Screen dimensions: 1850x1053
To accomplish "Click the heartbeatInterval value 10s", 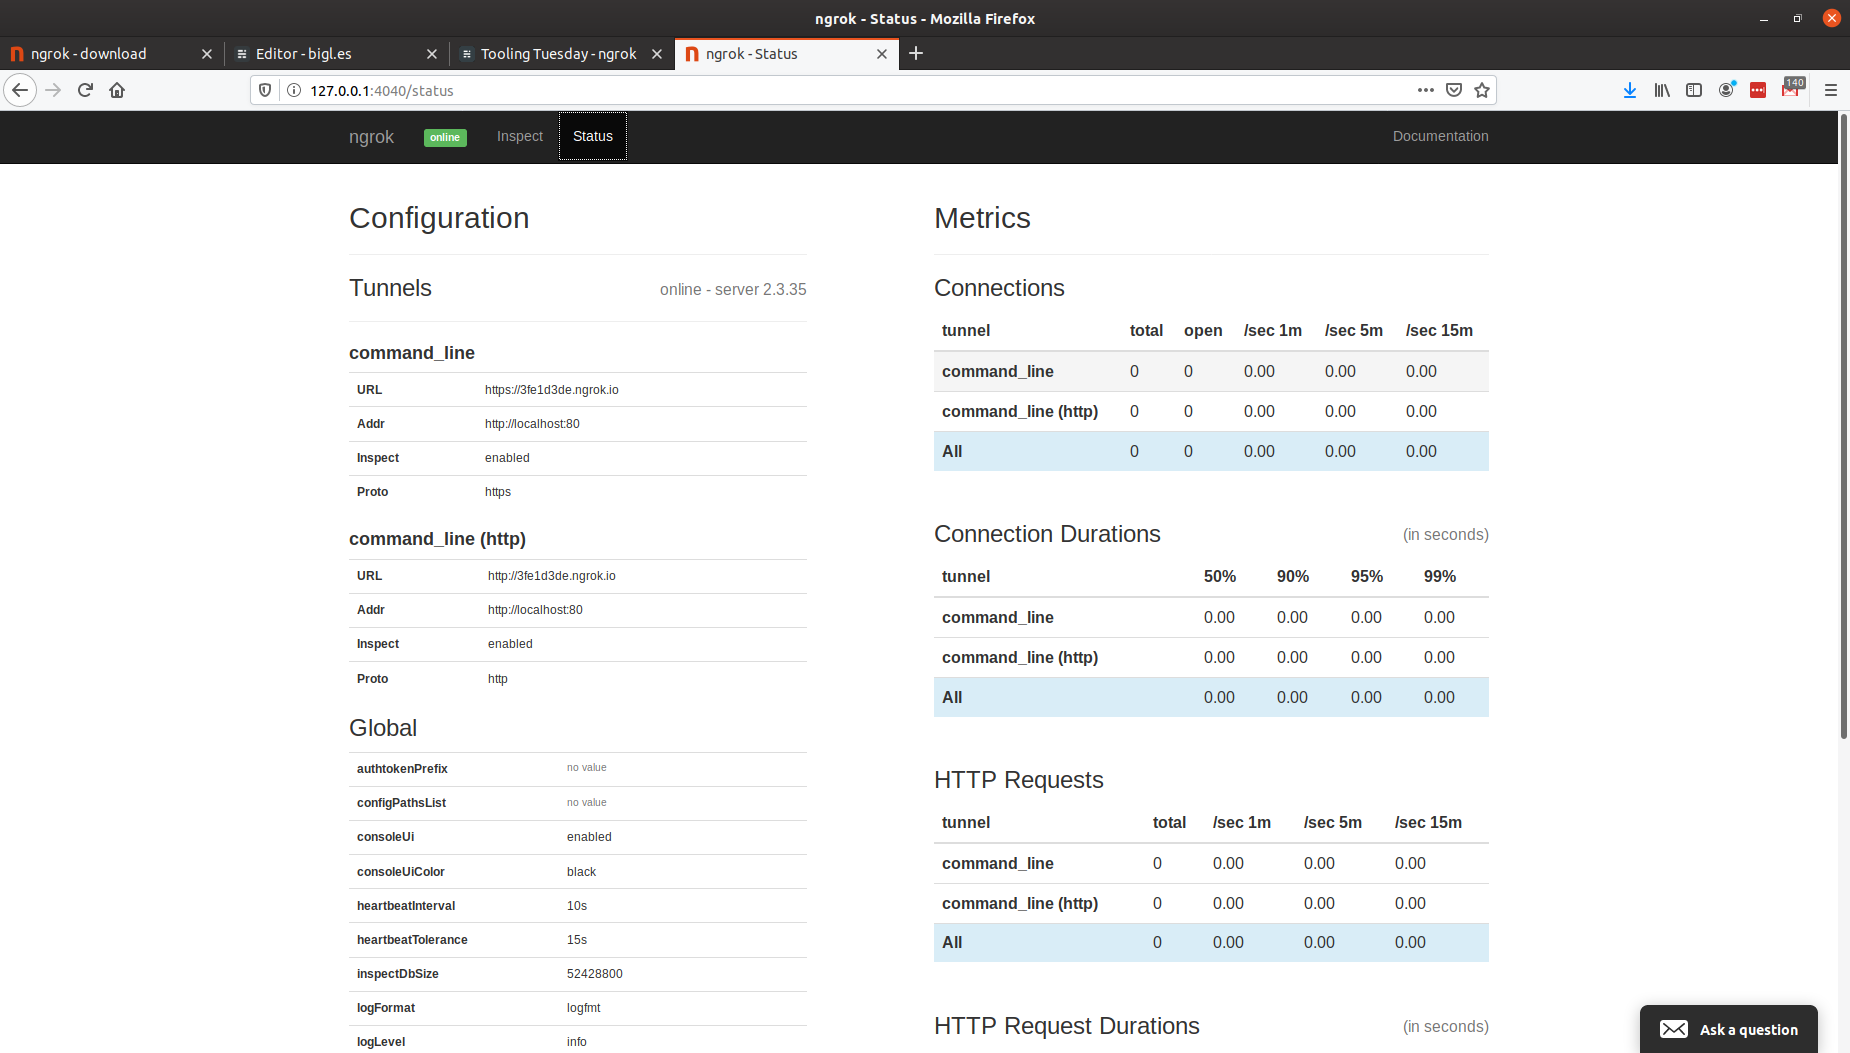I will click(x=577, y=906).
